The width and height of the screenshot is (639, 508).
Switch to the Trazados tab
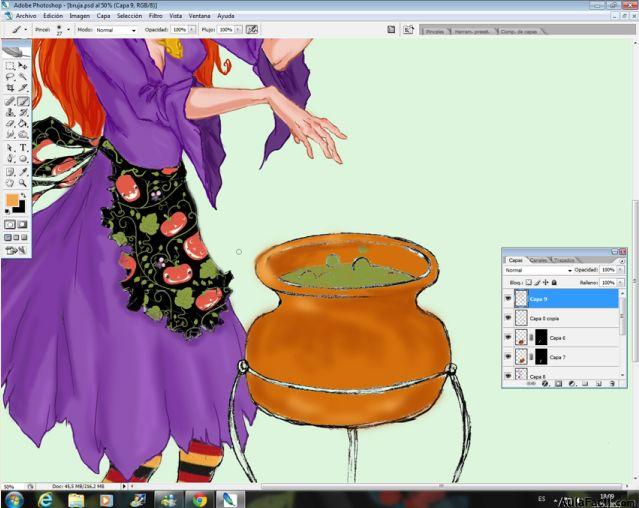point(564,260)
